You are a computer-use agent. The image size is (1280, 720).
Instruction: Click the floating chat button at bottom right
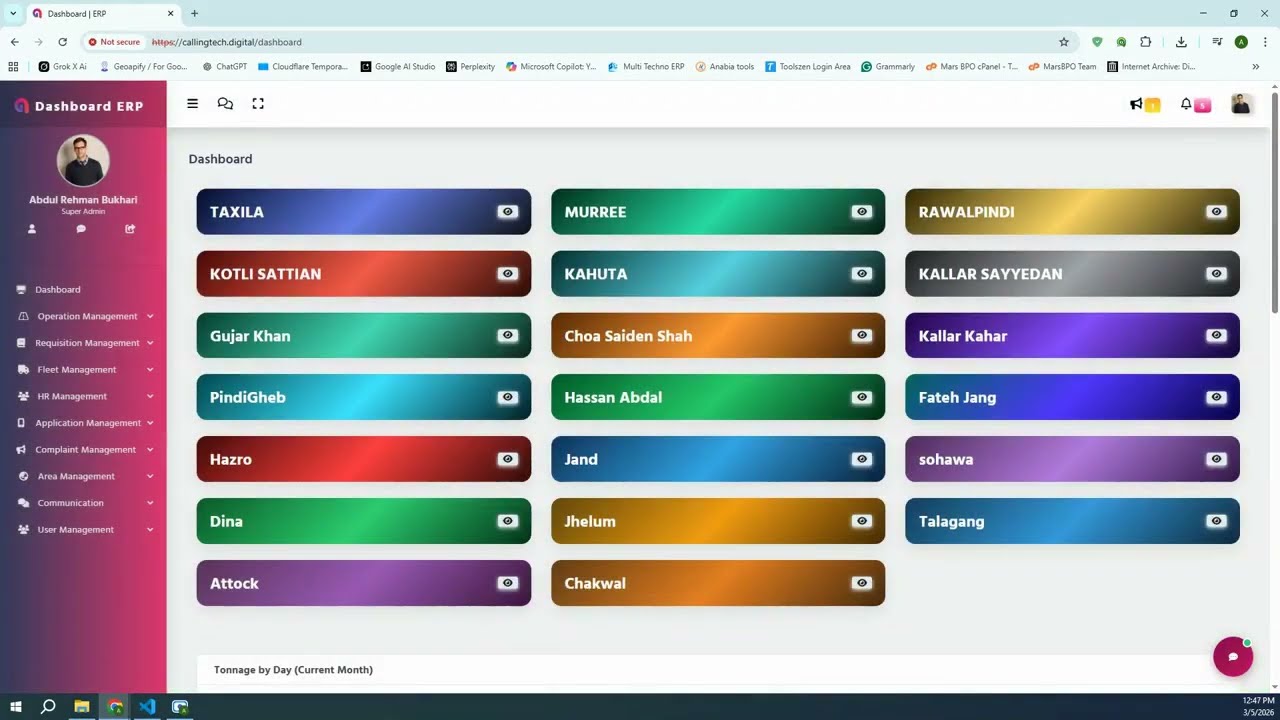point(1233,657)
